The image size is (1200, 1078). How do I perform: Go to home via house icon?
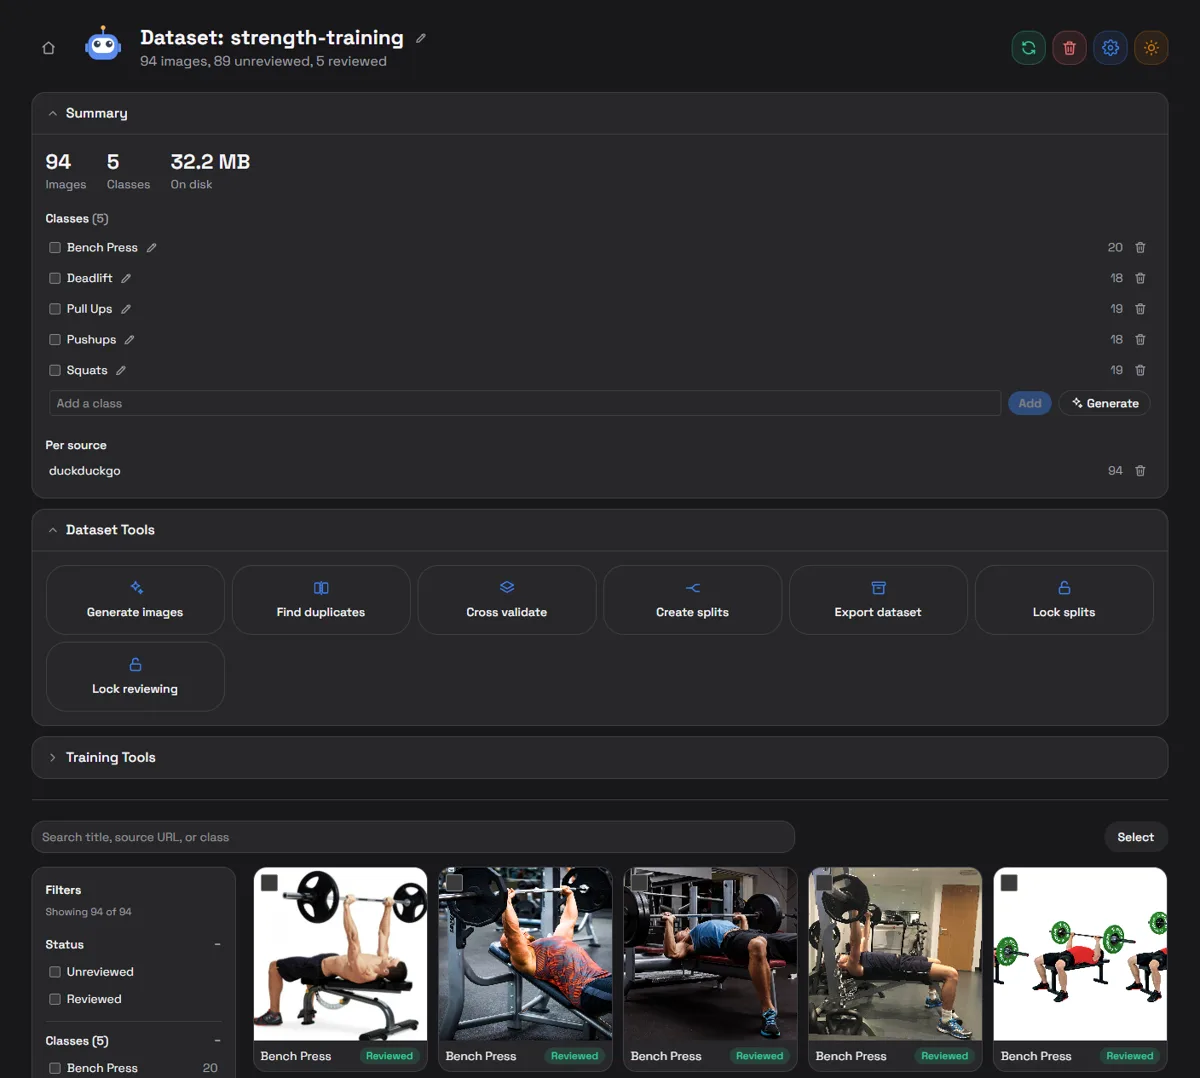(48, 48)
